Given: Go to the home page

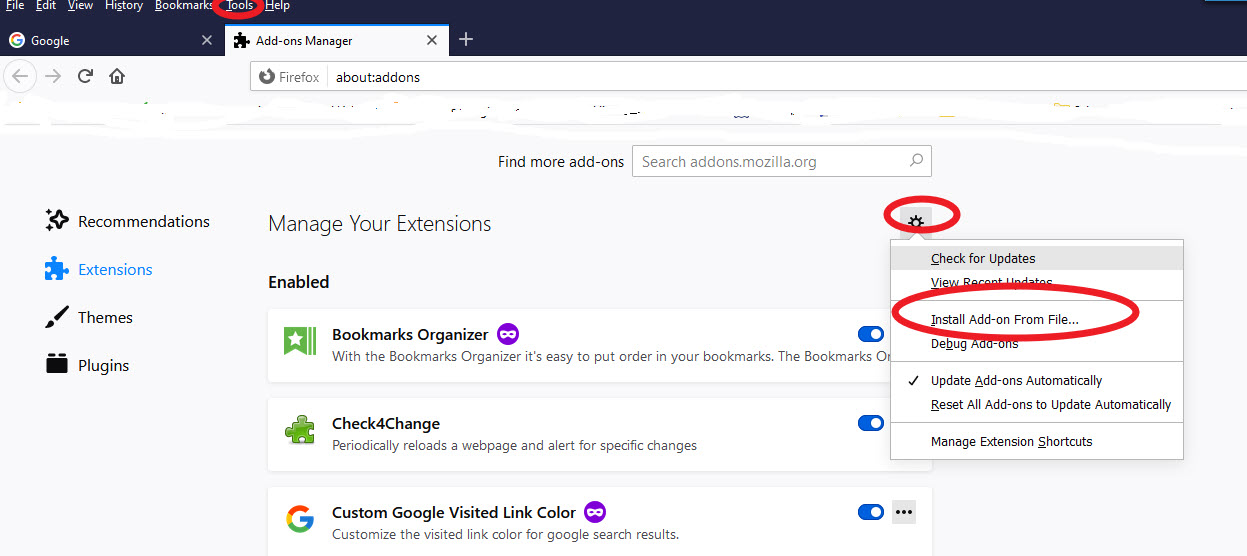Looking at the screenshot, I should [x=117, y=76].
